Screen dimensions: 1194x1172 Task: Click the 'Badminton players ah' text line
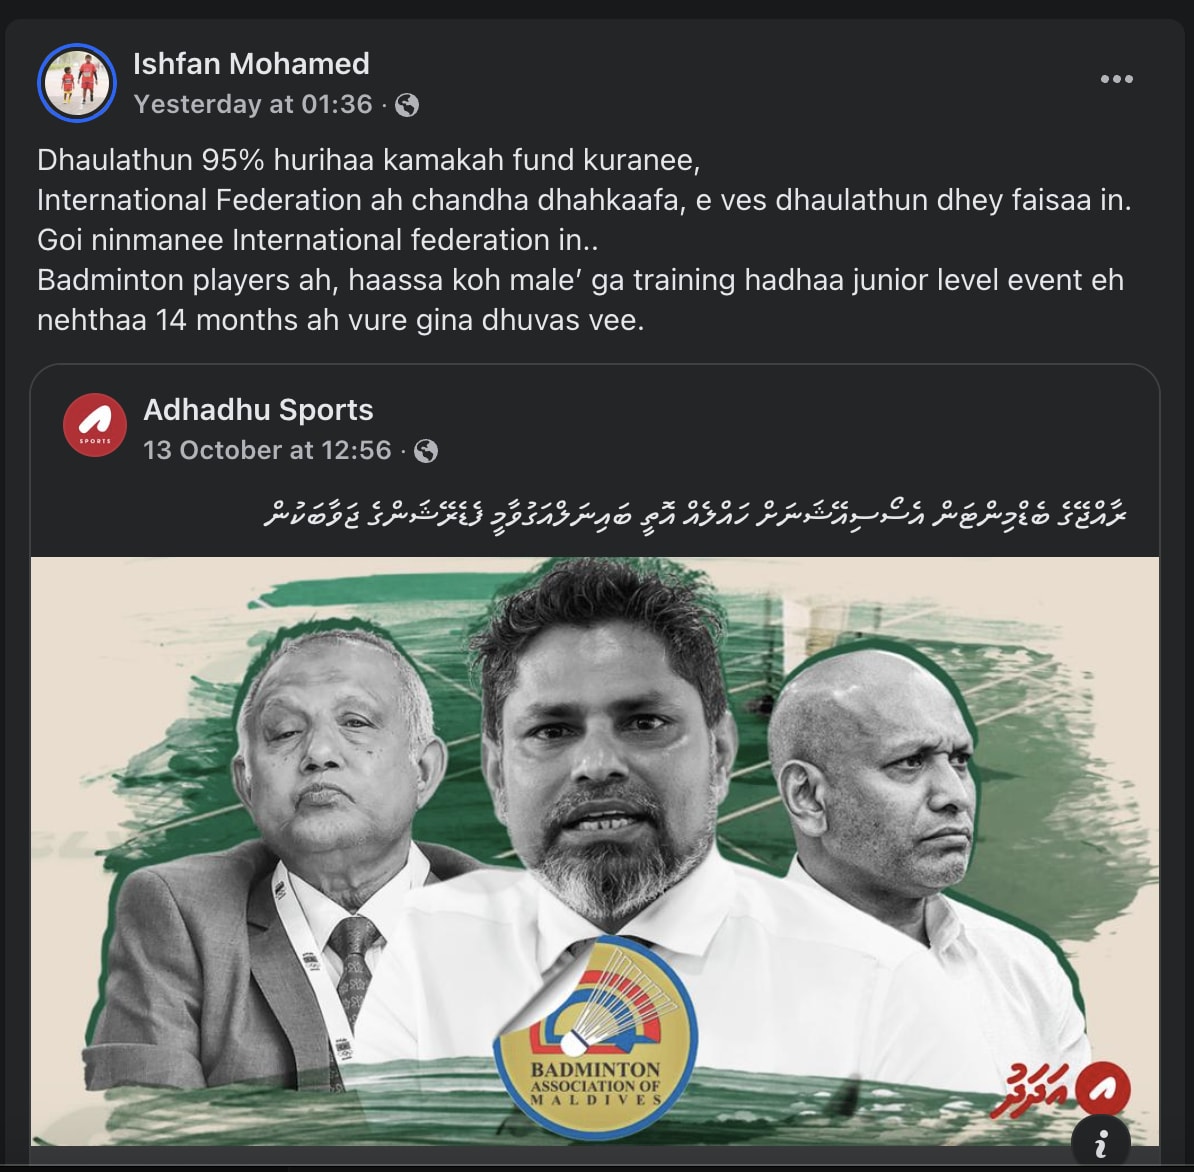[580, 280]
